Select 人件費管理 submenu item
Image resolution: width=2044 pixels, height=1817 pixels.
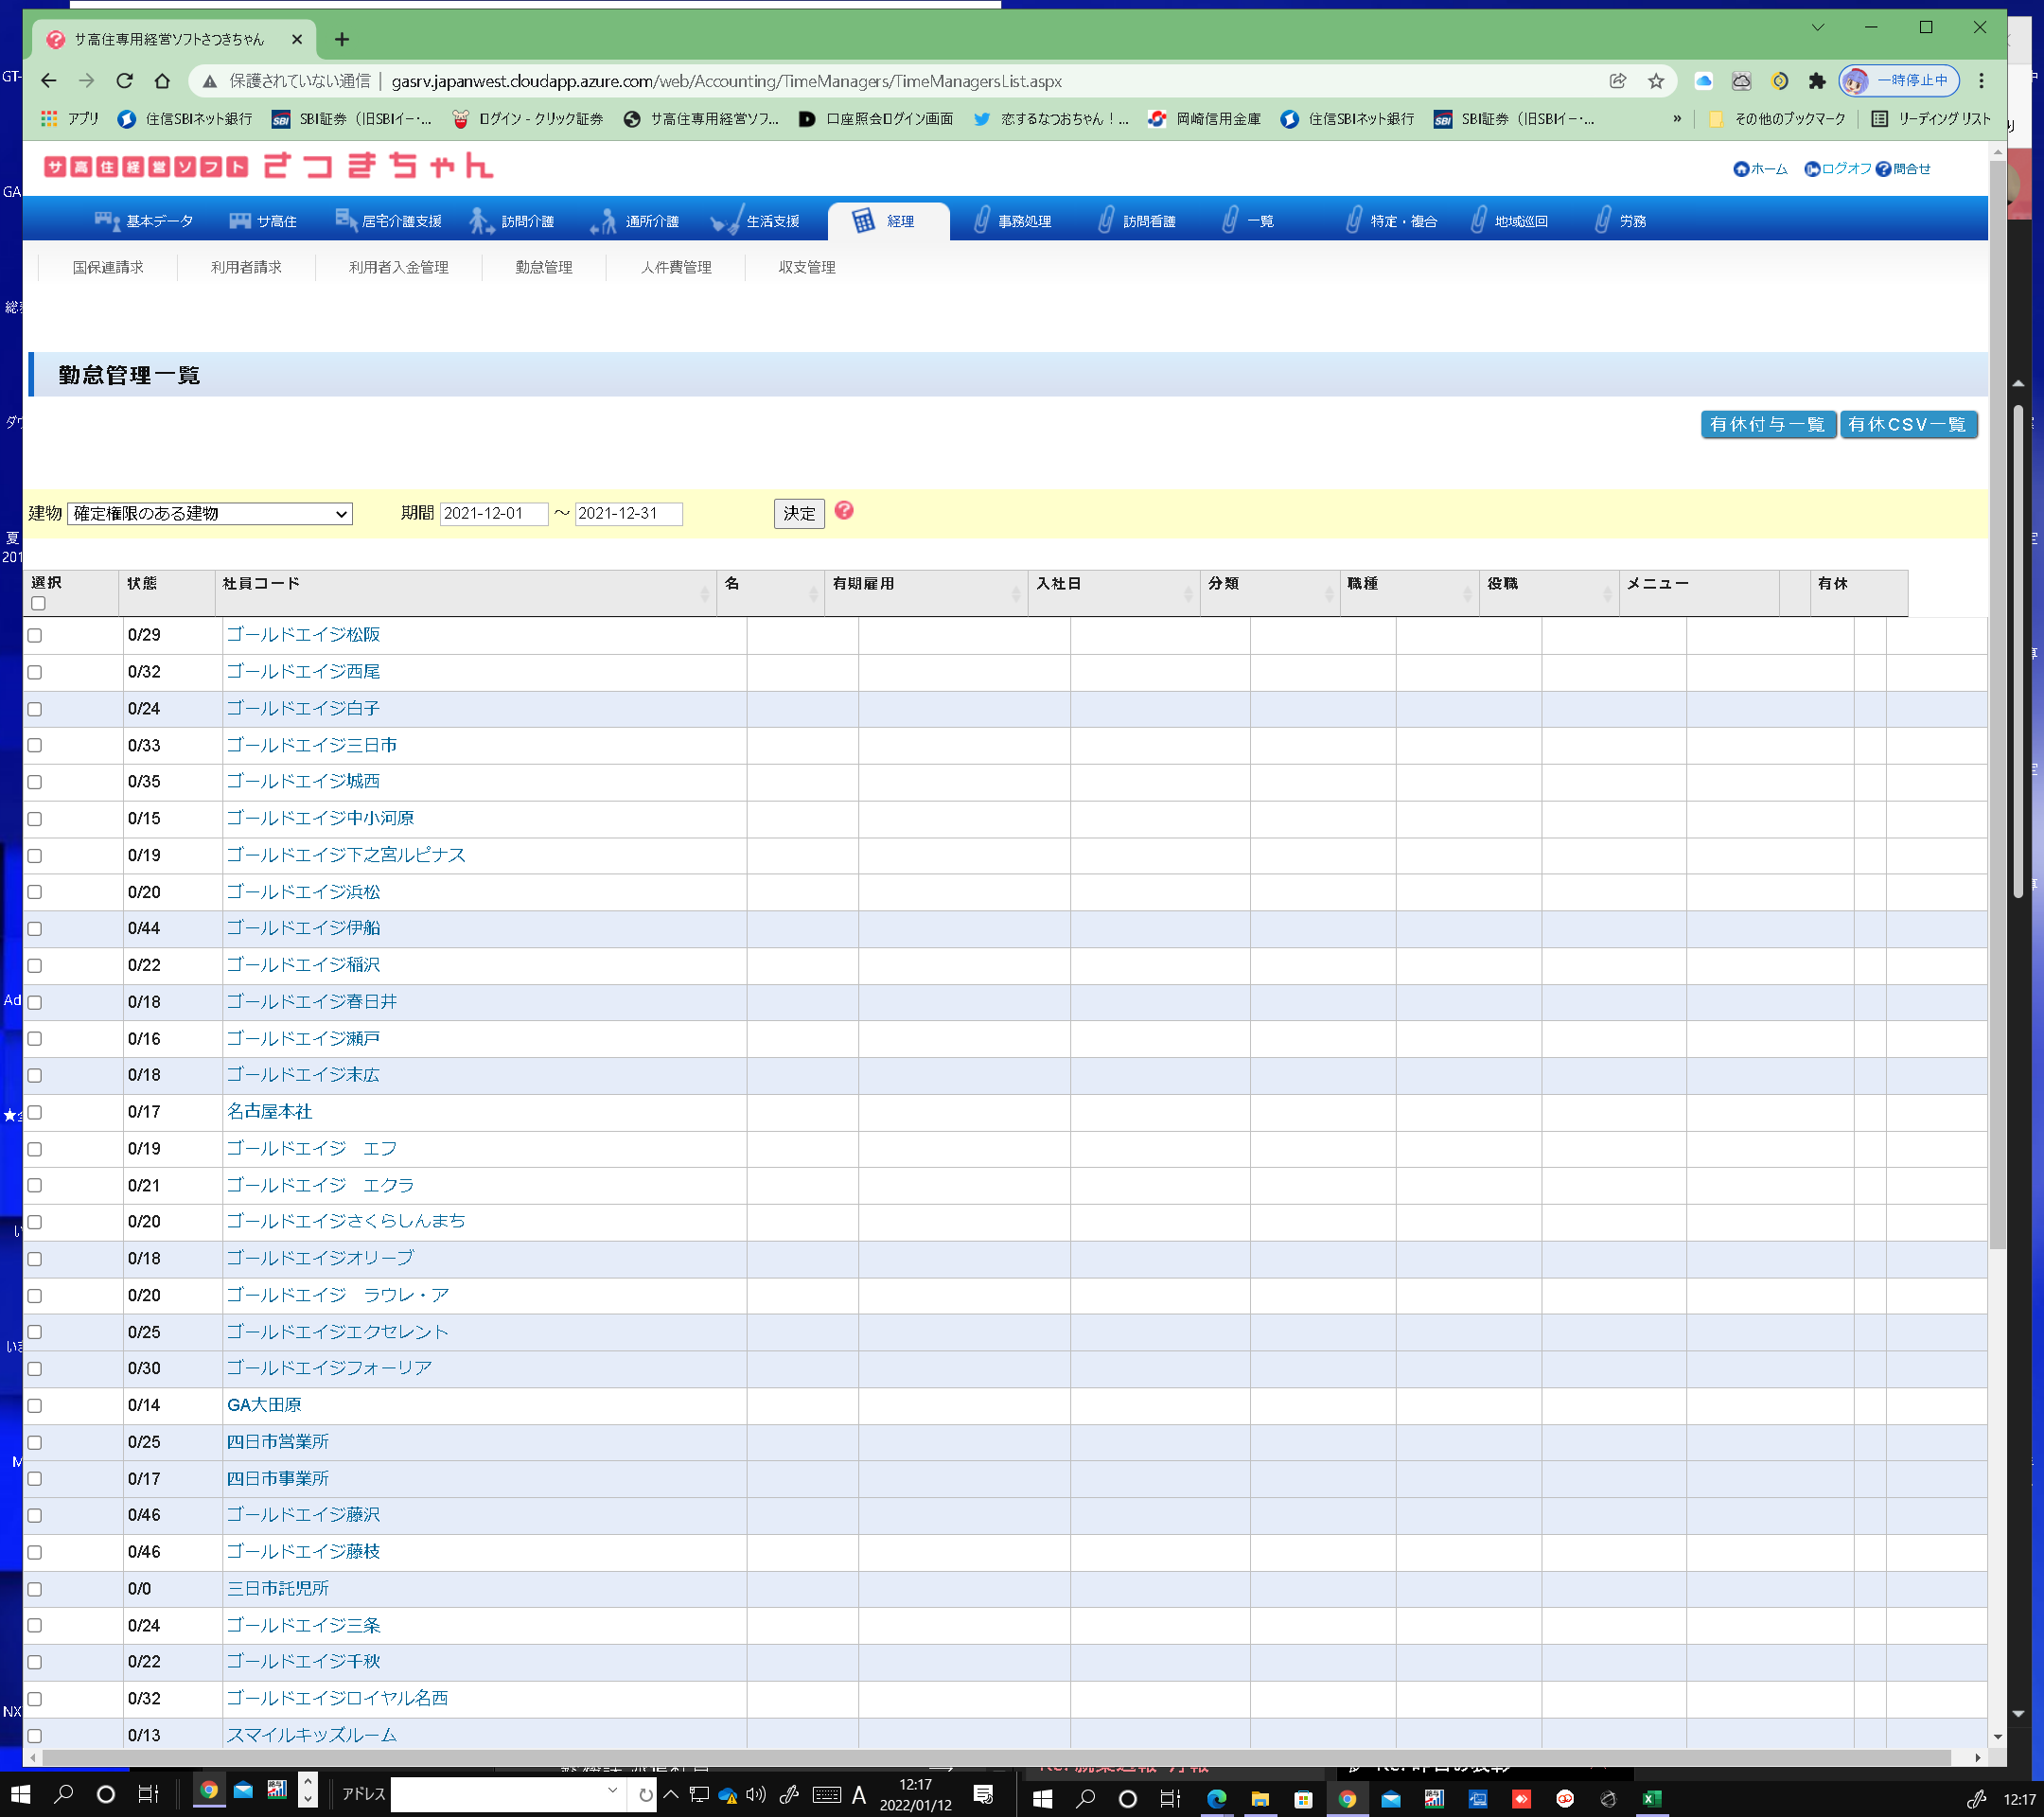tap(676, 267)
